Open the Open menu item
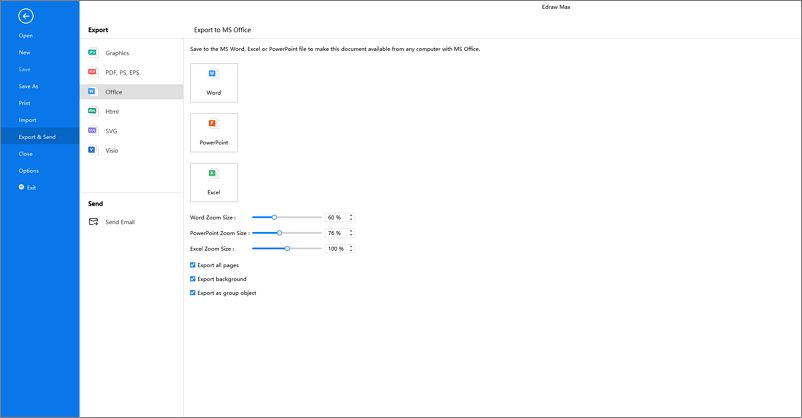 (x=26, y=35)
